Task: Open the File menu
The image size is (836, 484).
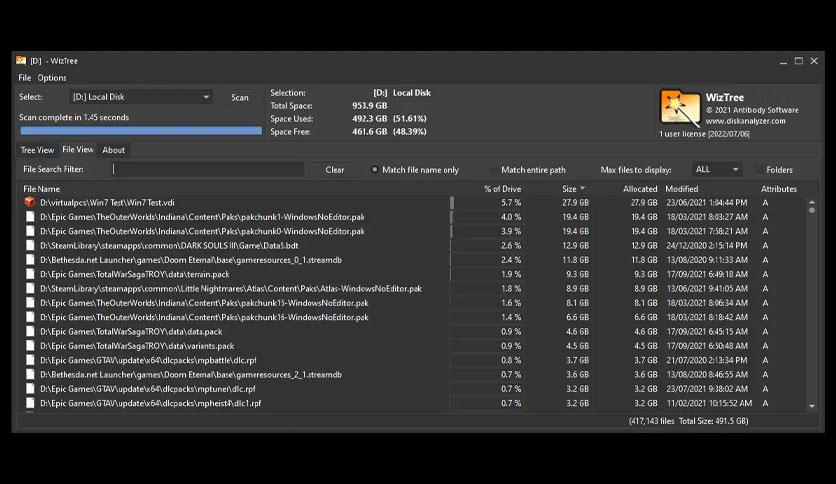Action: (25, 78)
